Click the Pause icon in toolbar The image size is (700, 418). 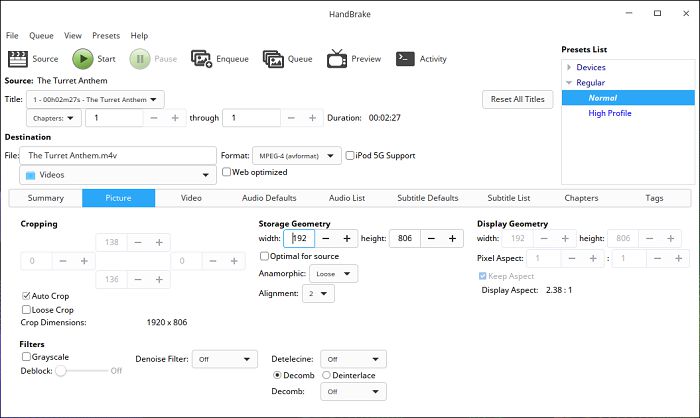coord(139,59)
